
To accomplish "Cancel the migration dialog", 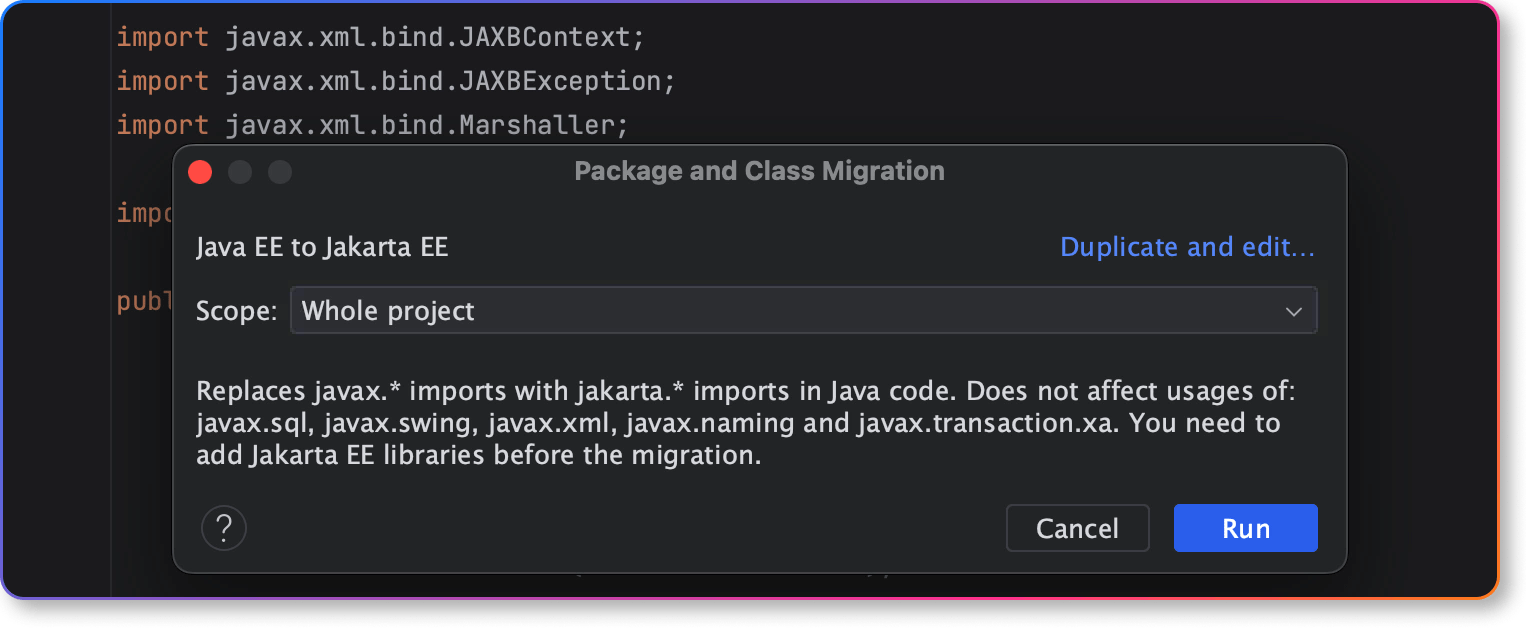I will pyautogui.click(x=1077, y=528).
